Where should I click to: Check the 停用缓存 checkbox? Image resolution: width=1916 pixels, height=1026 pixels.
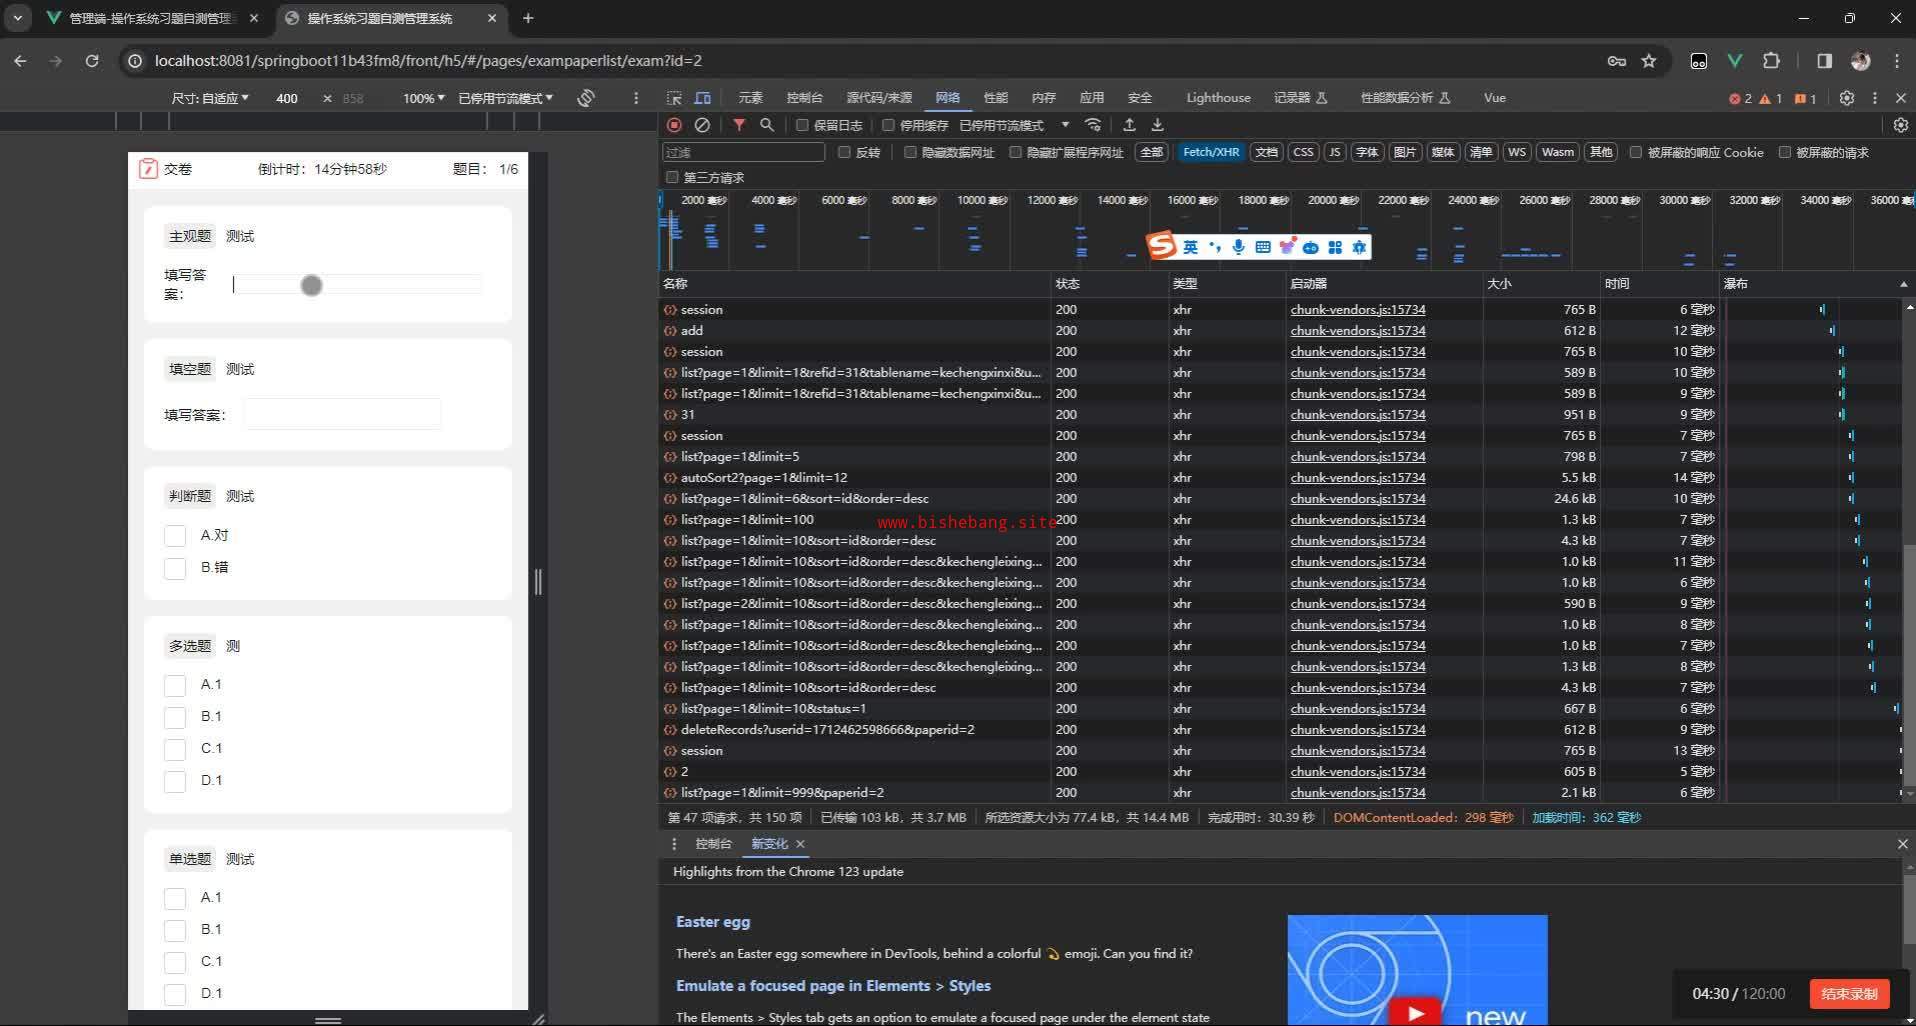888,125
